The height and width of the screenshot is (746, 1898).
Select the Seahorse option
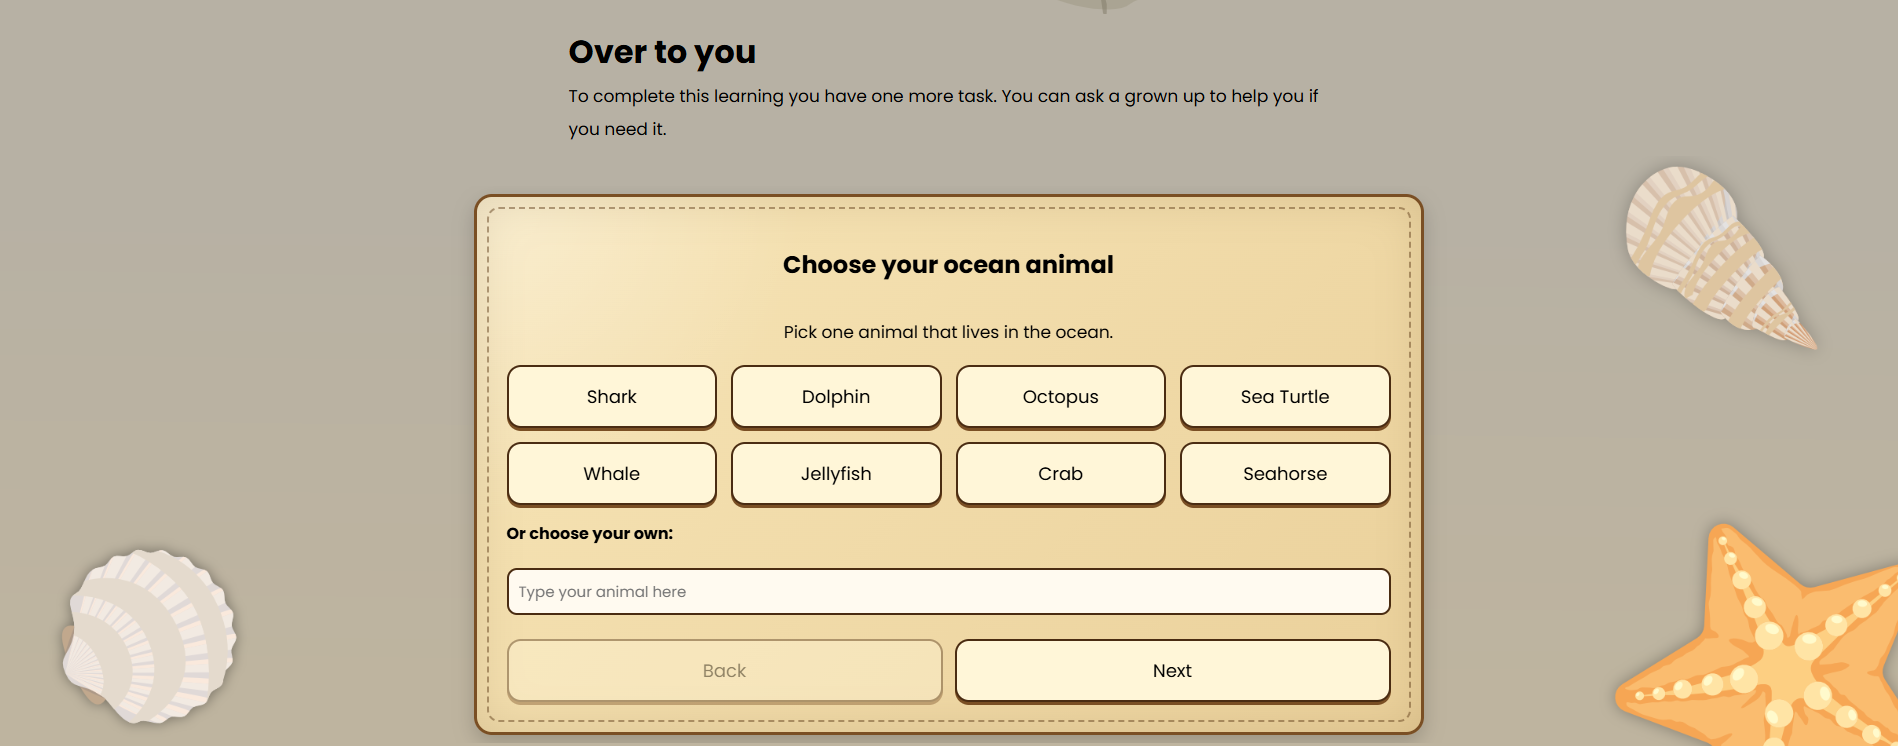(x=1285, y=474)
